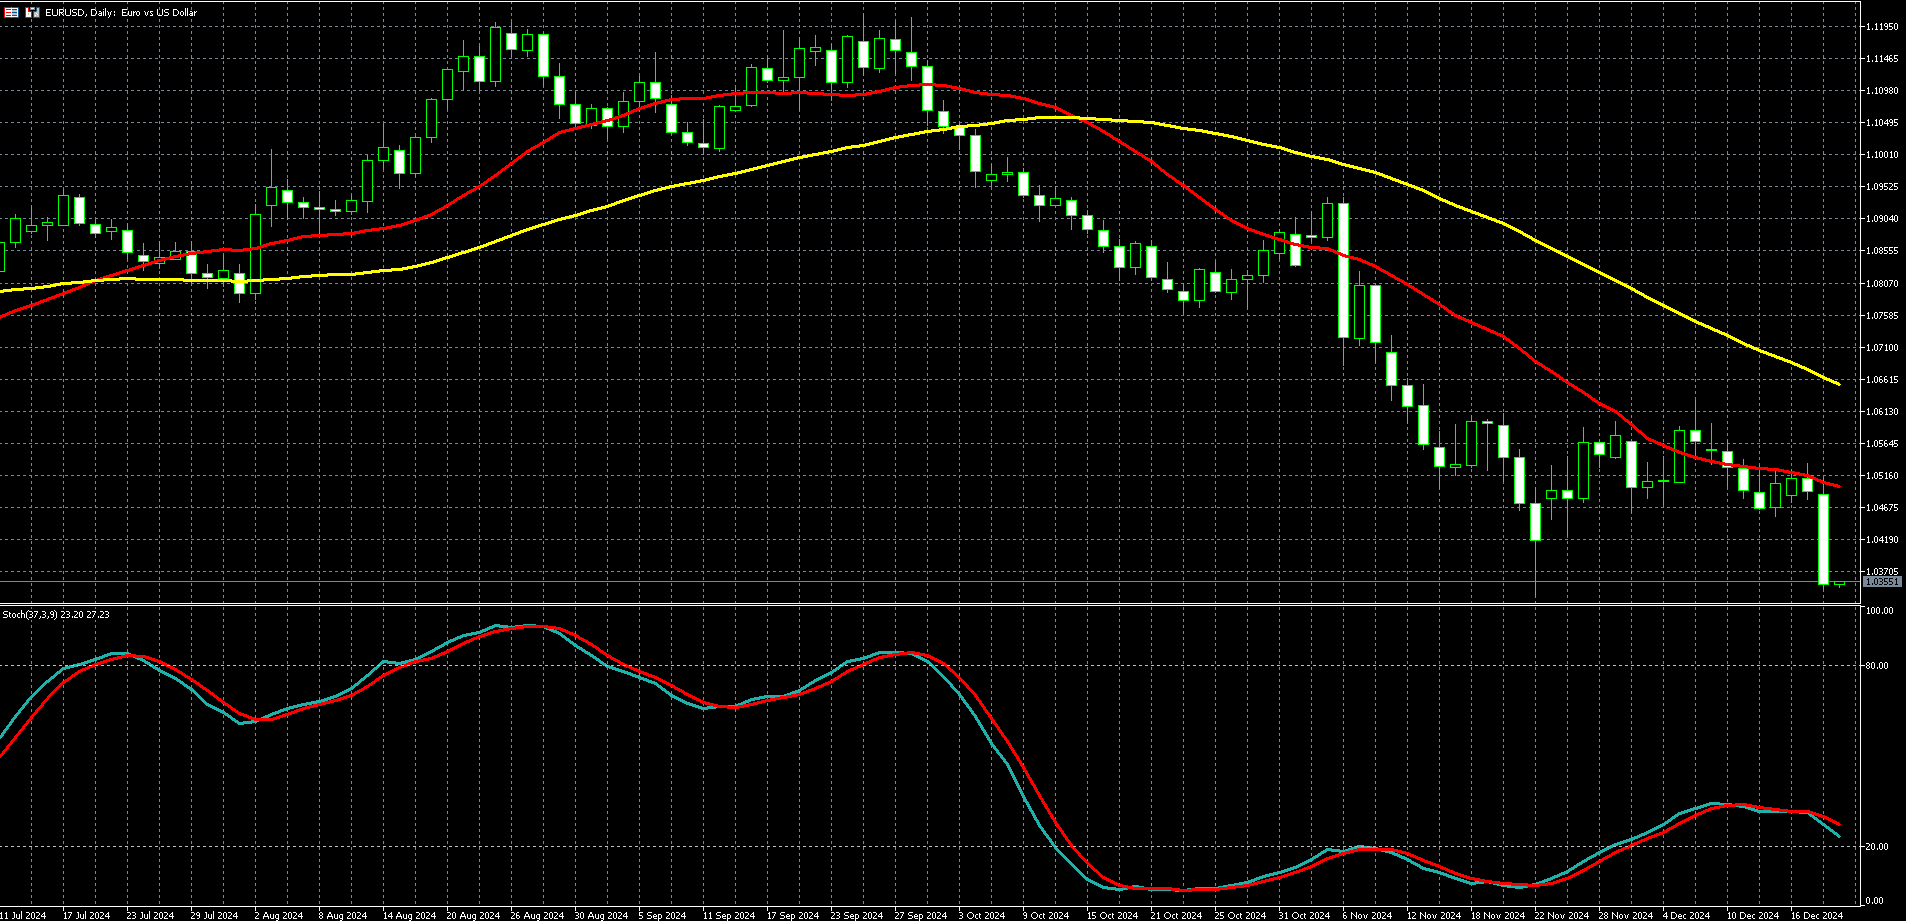Click the 100.00 label on the stochastic scale
The width and height of the screenshot is (1906, 921).
pos(1880,611)
